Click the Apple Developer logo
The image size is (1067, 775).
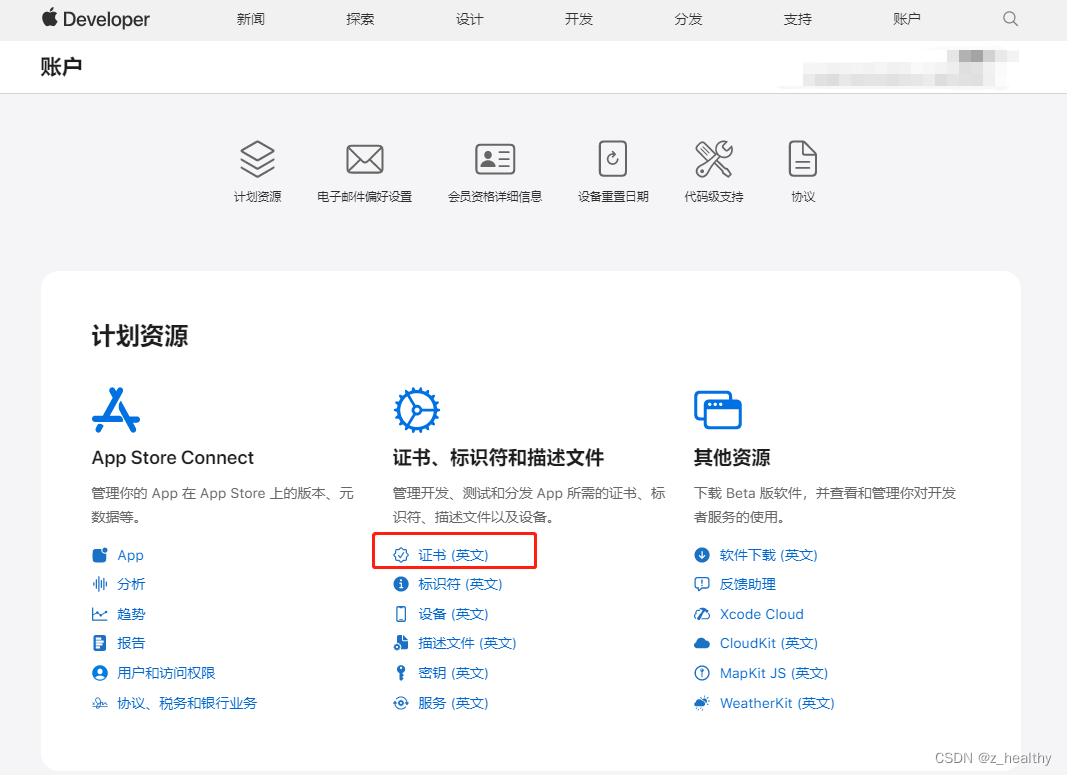(x=96, y=19)
